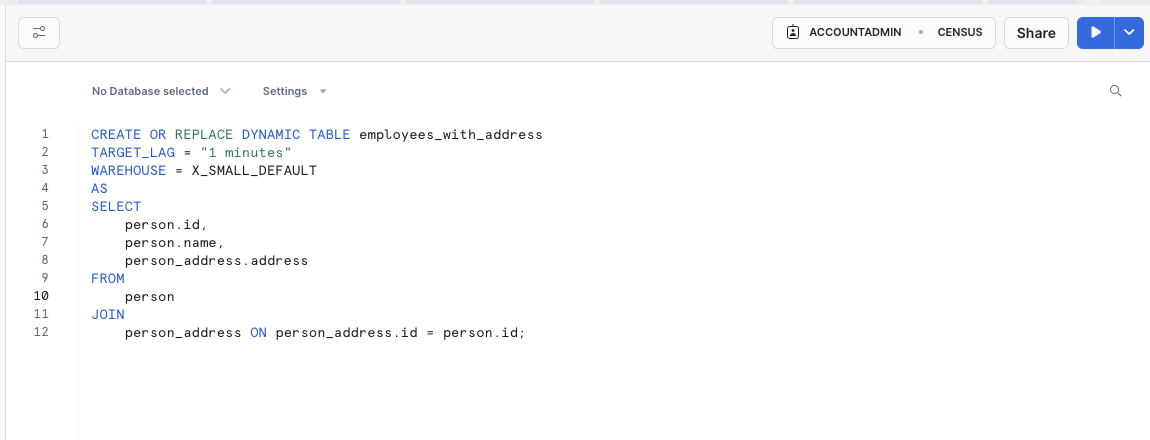
Task: Open the Settings dropdown
Action: (x=294, y=91)
